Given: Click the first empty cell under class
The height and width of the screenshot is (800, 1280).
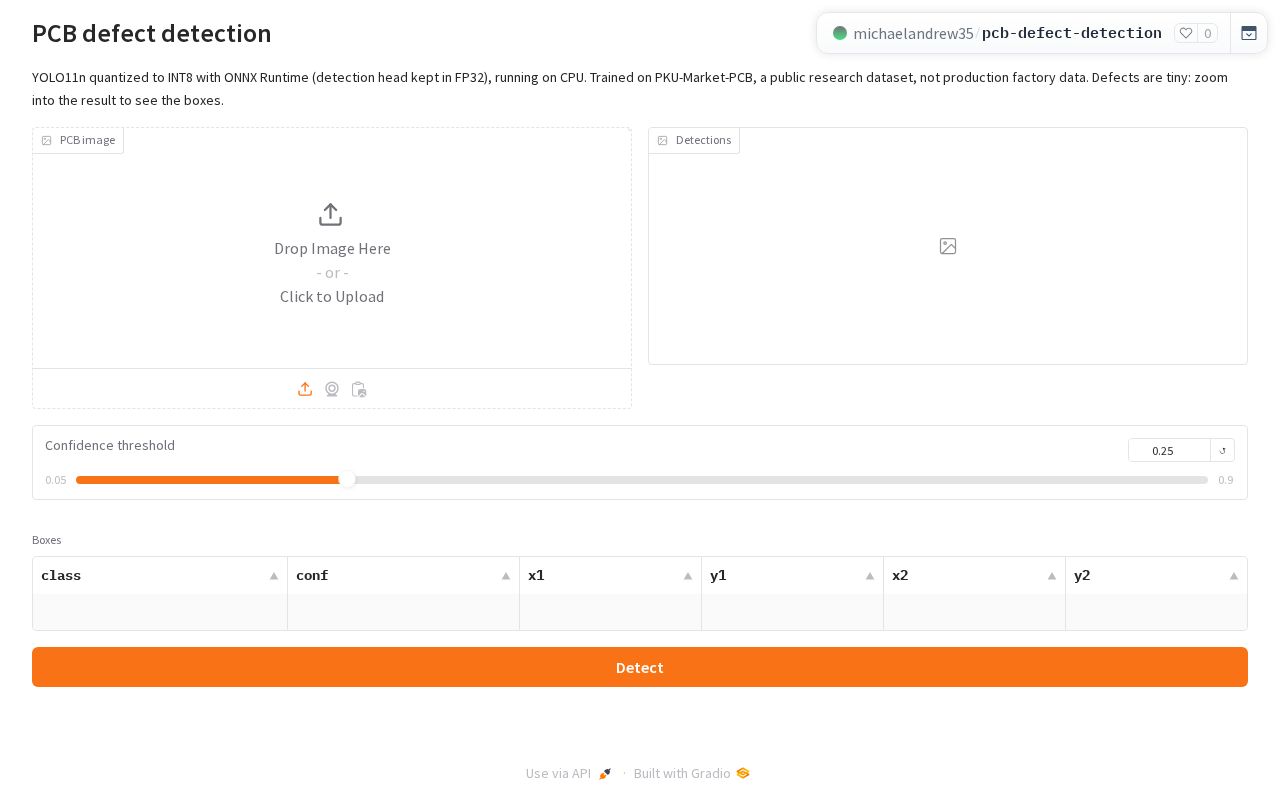Looking at the screenshot, I should 160,612.
